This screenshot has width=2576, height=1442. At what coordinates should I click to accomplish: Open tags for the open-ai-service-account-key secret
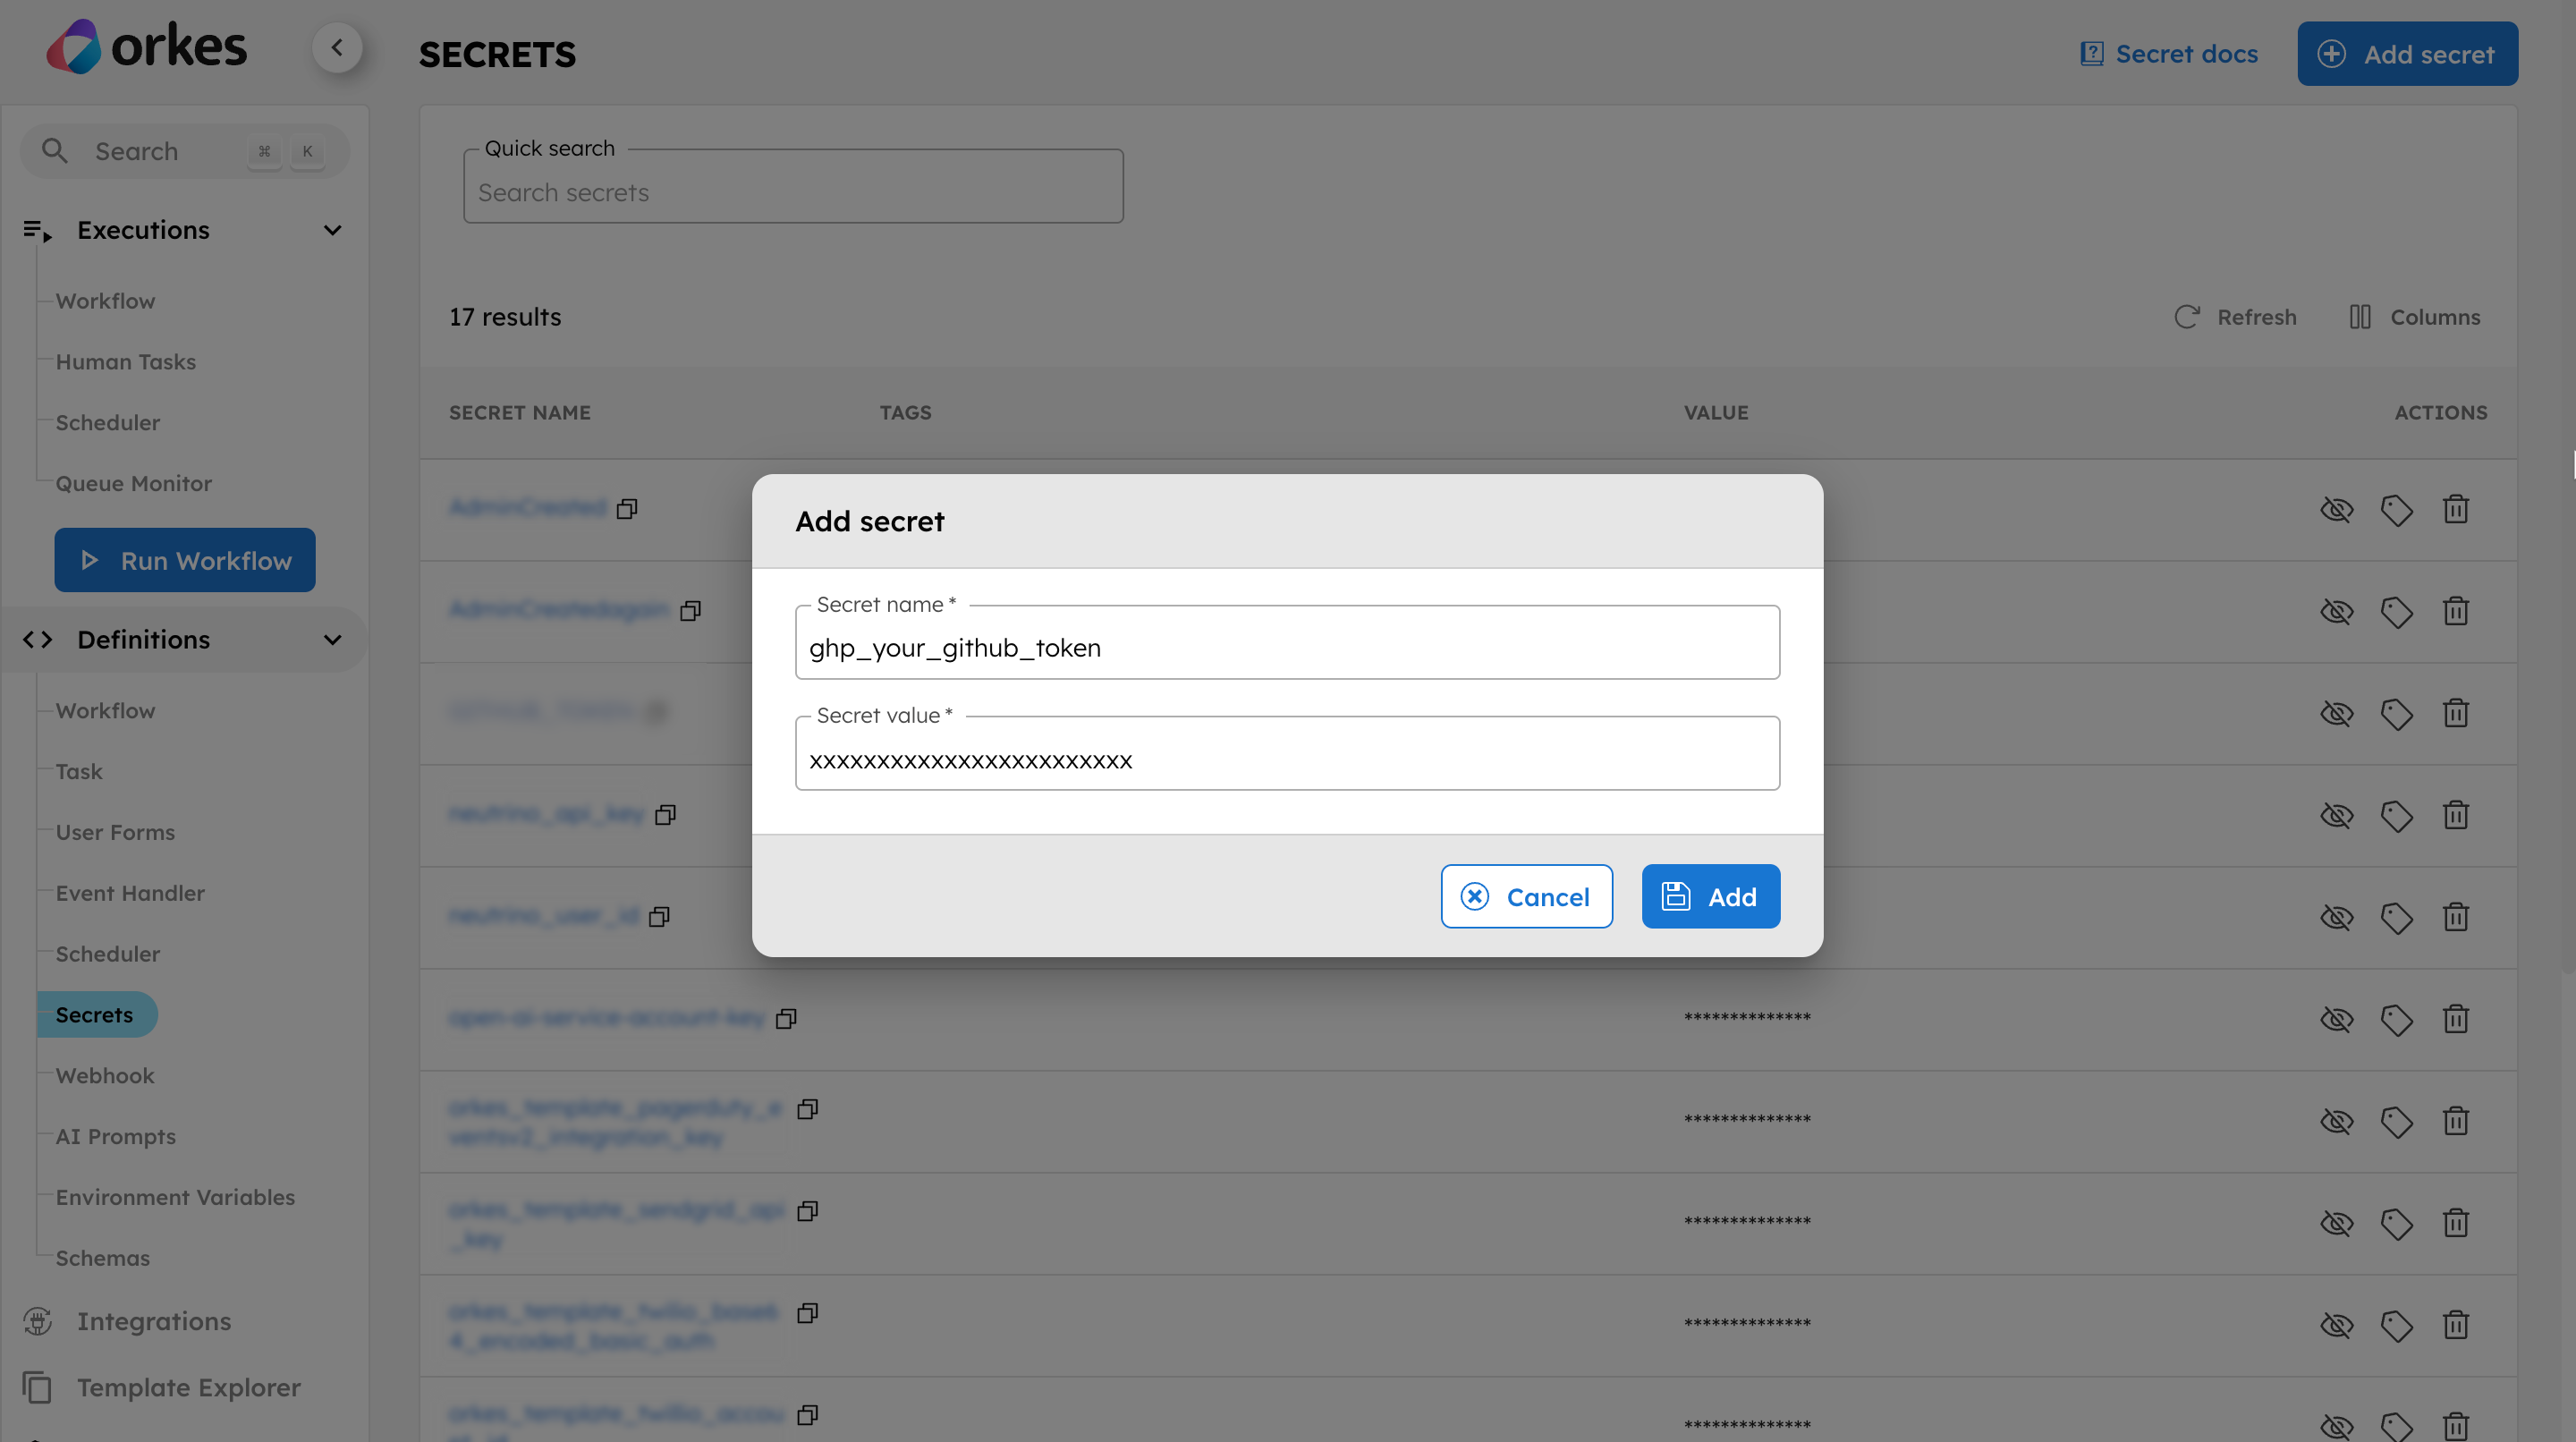click(2397, 1020)
